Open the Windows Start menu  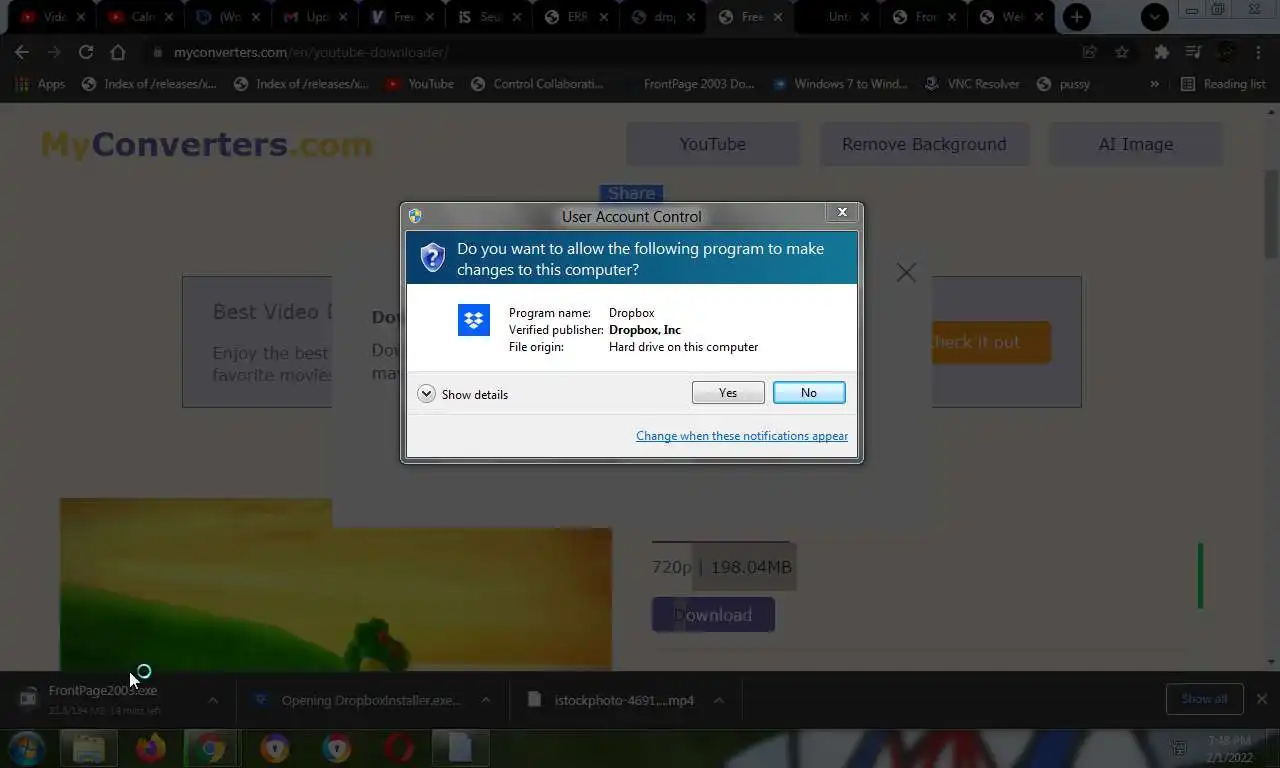pyautogui.click(x=25, y=748)
